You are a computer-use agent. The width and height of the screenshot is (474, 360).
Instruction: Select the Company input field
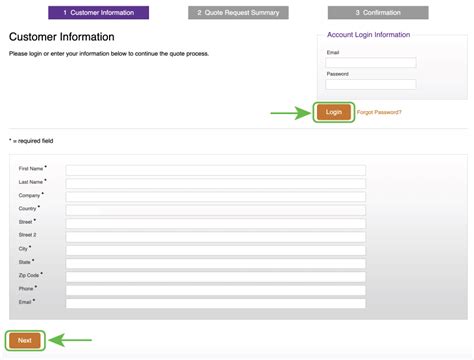[x=216, y=197]
